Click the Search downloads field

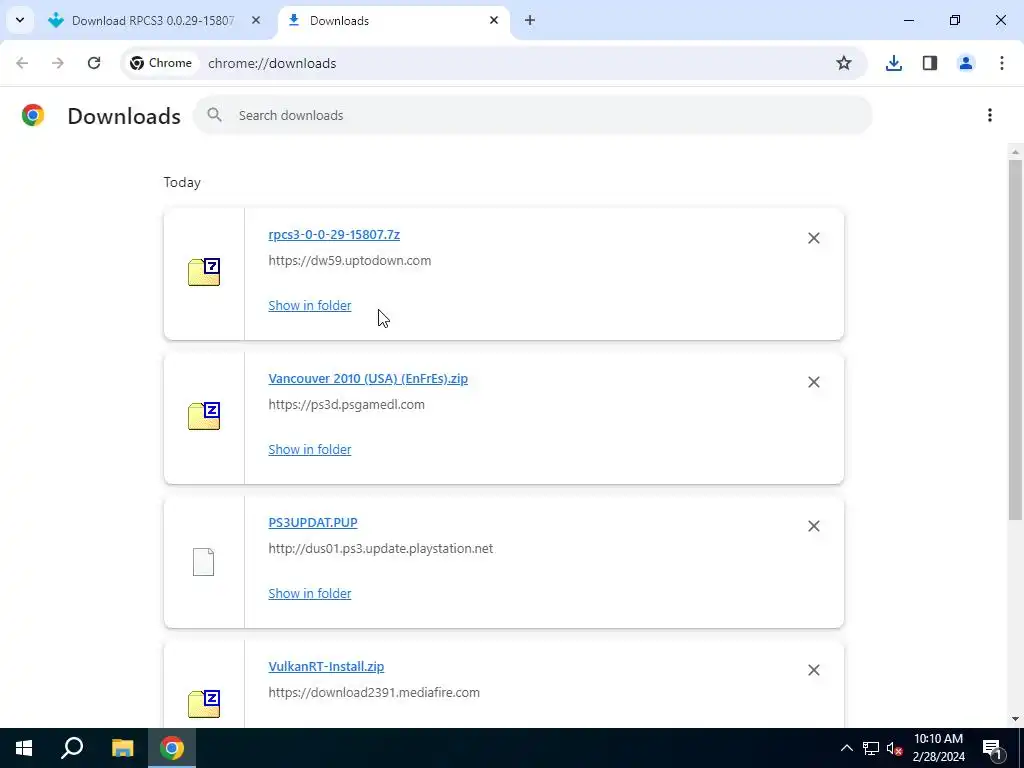tap(533, 116)
